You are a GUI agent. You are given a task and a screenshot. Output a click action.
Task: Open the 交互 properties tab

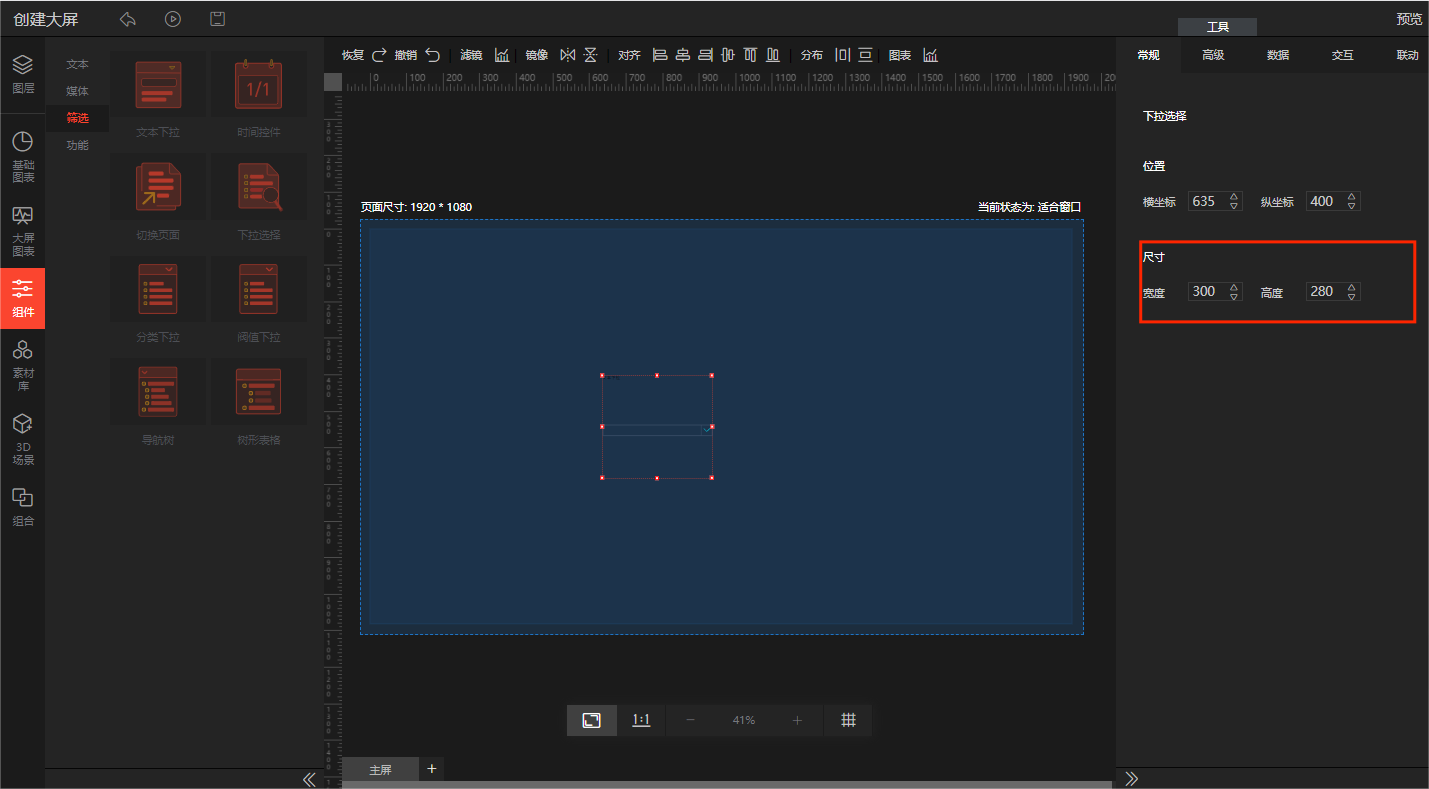(1342, 55)
